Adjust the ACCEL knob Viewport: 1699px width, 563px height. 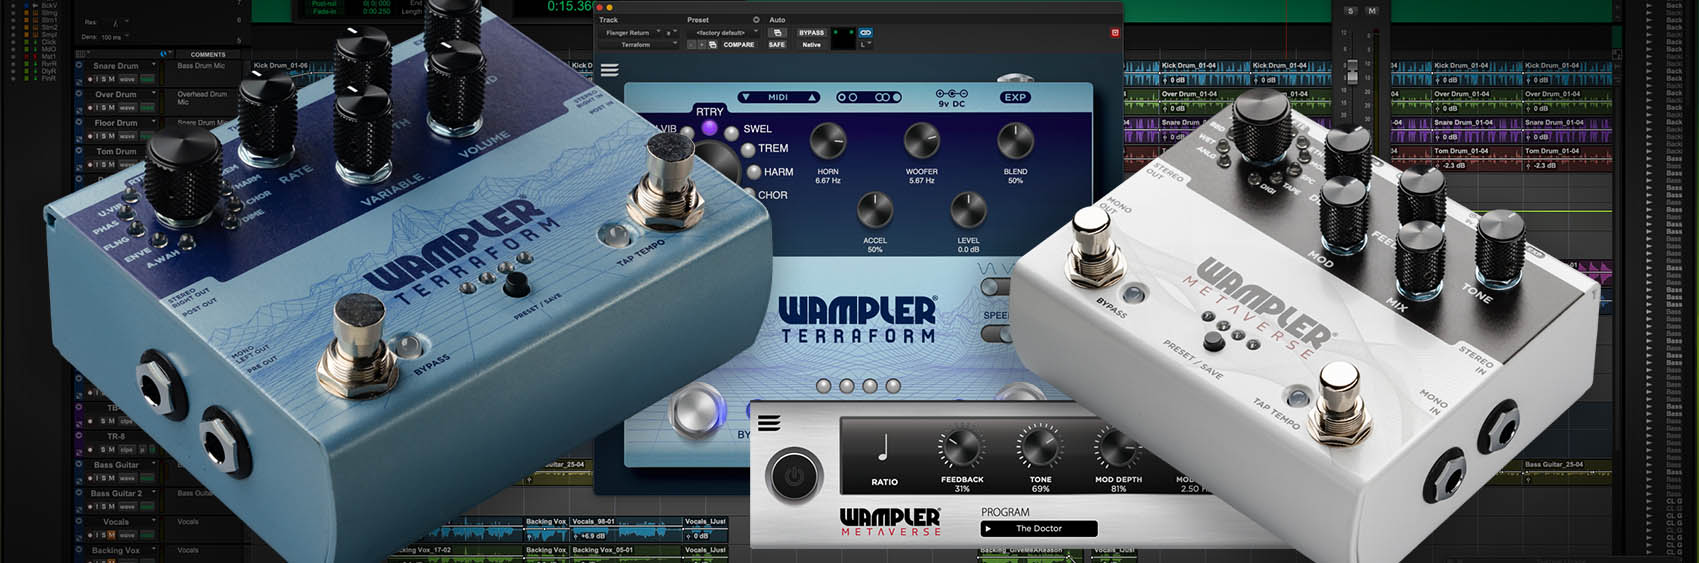(875, 211)
